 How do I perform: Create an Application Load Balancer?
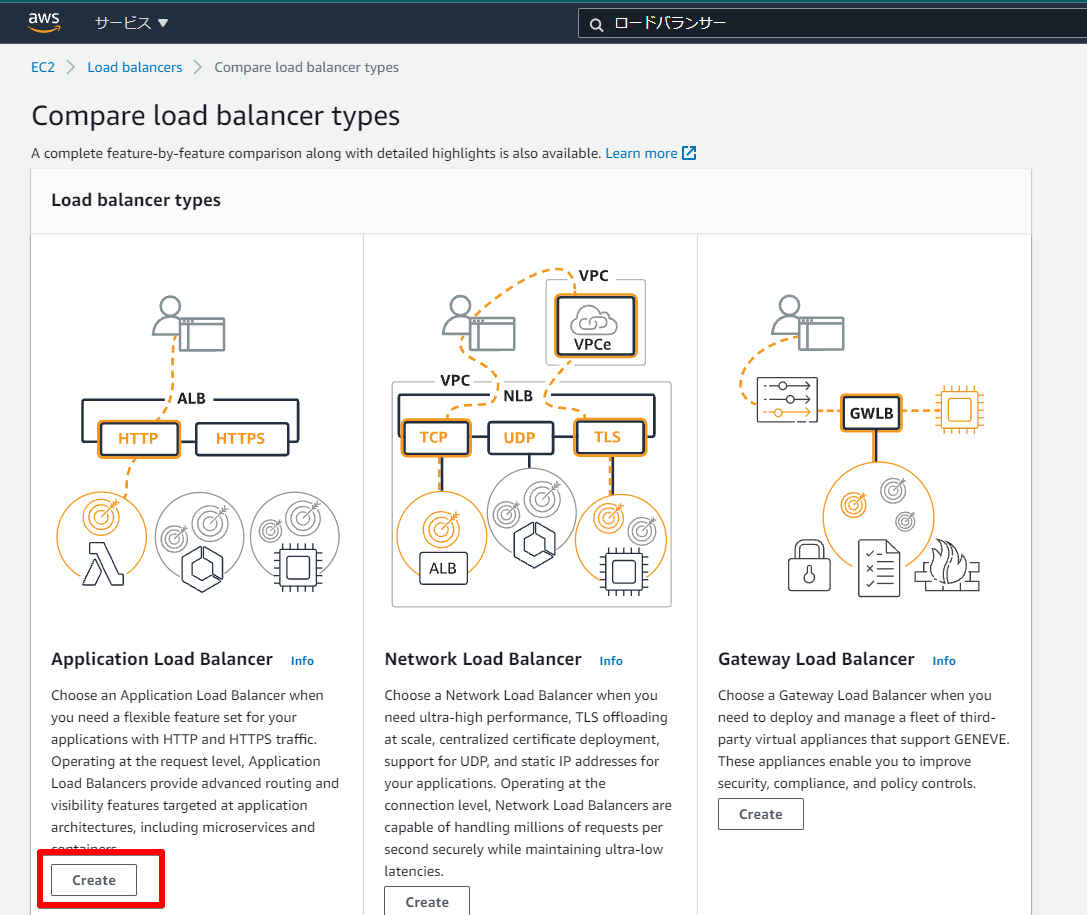94,880
